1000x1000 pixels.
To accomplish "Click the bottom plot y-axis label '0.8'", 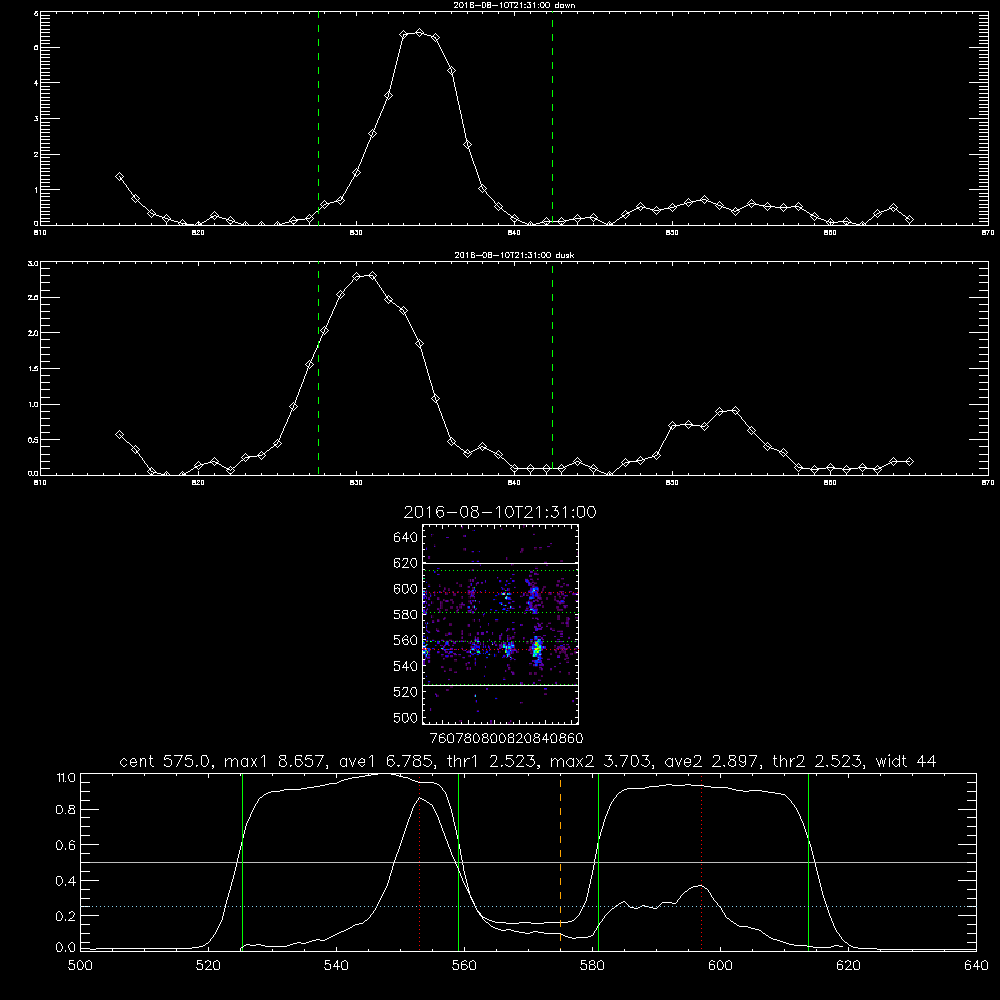I will pos(66,810).
